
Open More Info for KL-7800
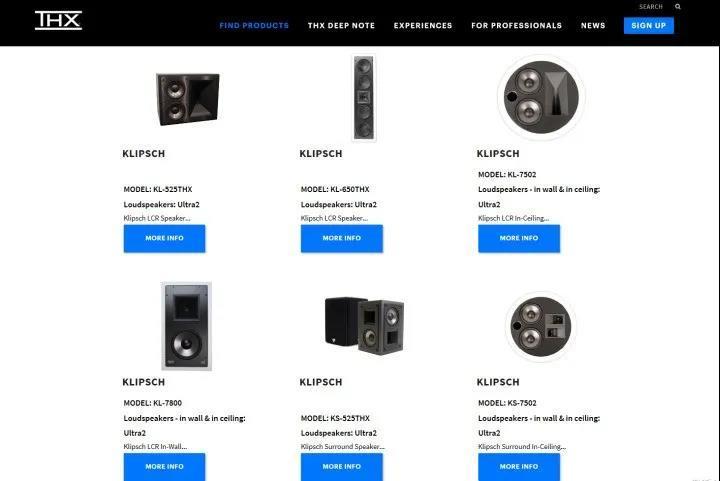click(x=164, y=467)
